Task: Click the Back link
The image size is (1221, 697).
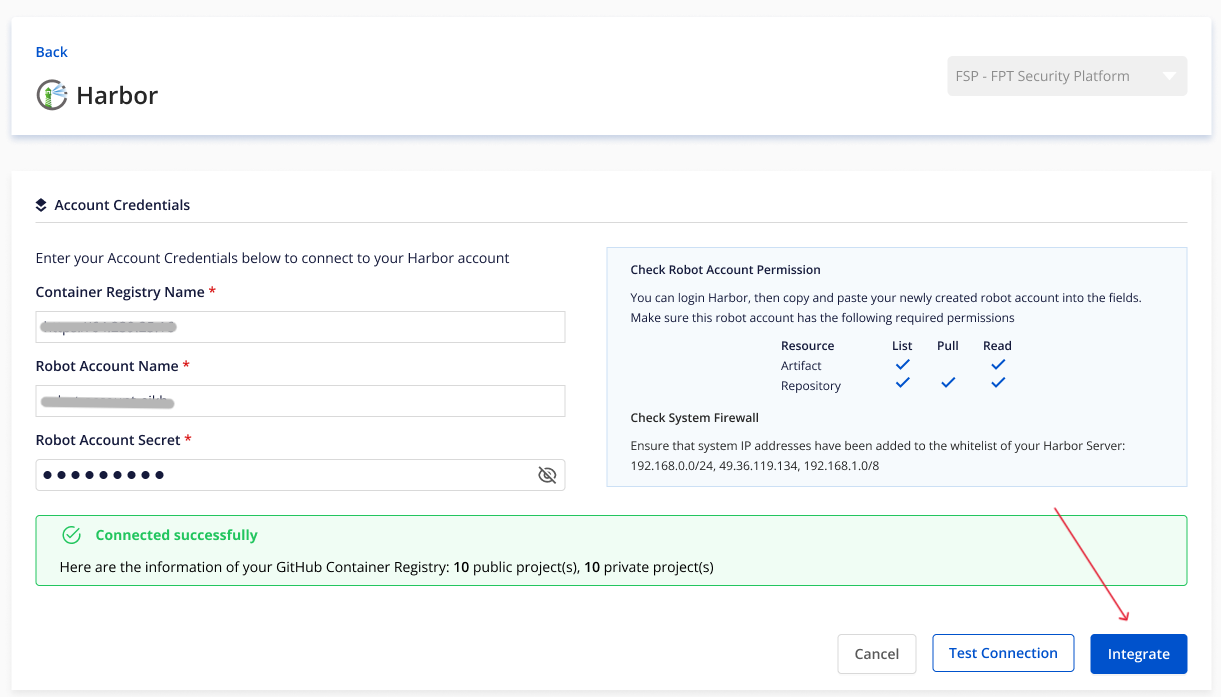Action: coord(52,52)
